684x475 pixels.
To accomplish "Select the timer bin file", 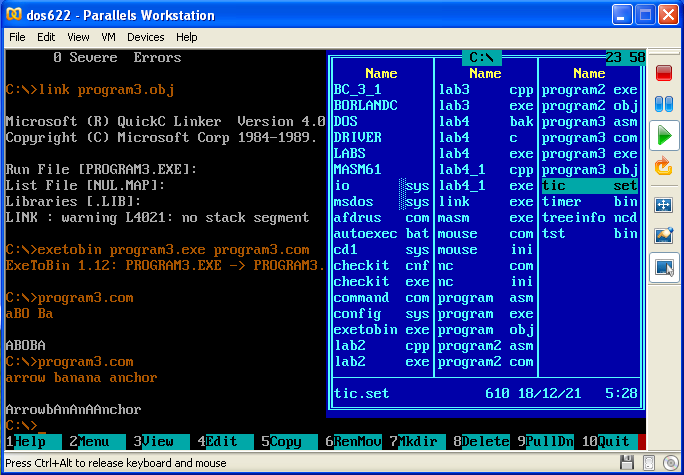I will coord(590,202).
